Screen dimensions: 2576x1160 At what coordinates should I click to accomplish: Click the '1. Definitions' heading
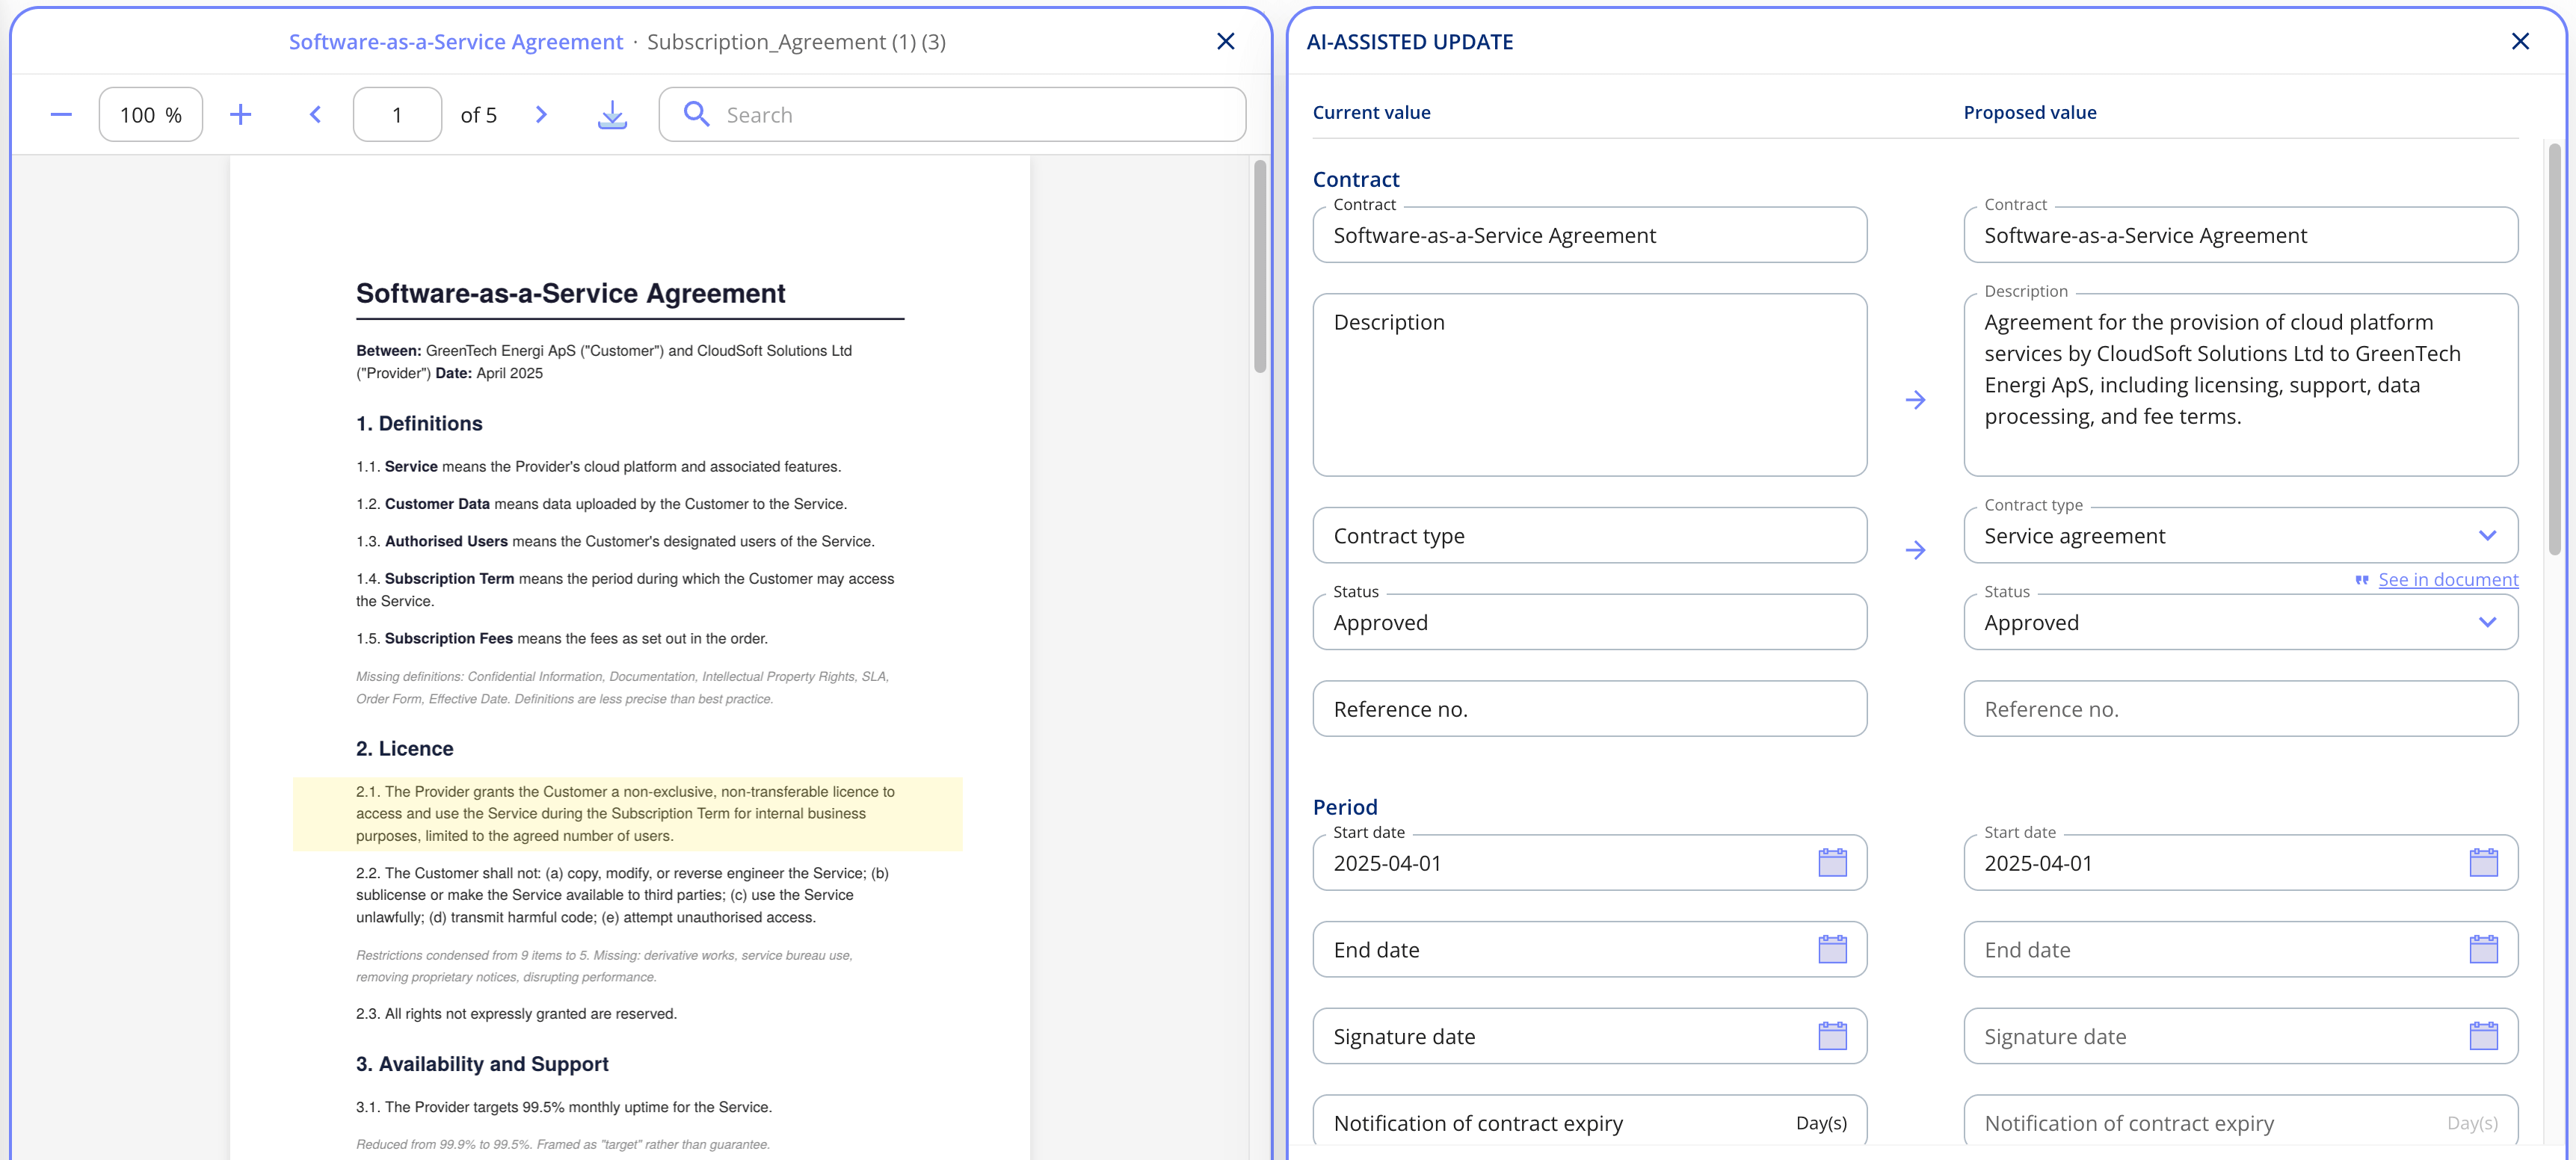[x=419, y=423]
